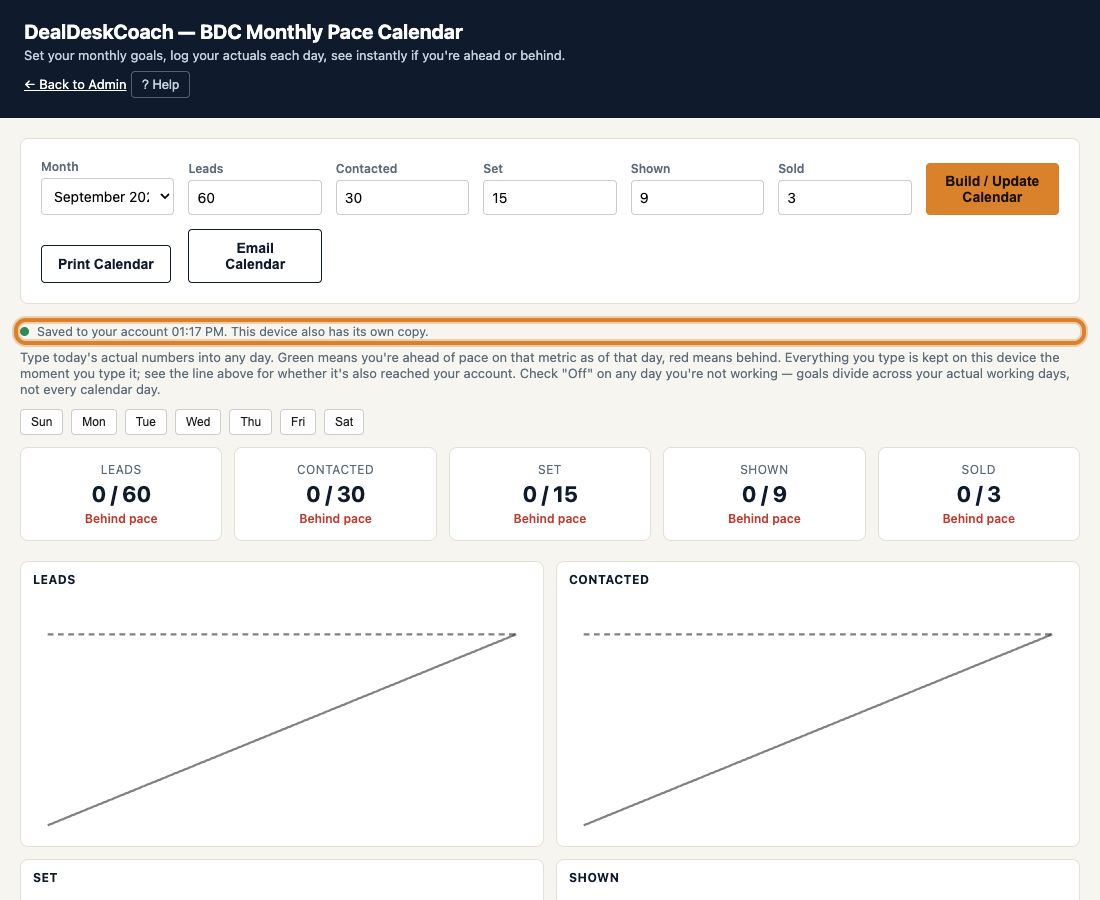Click the Set 0 / 15 summary card
This screenshot has height=900, width=1100.
pyautogui.click(x=550, y=495)
